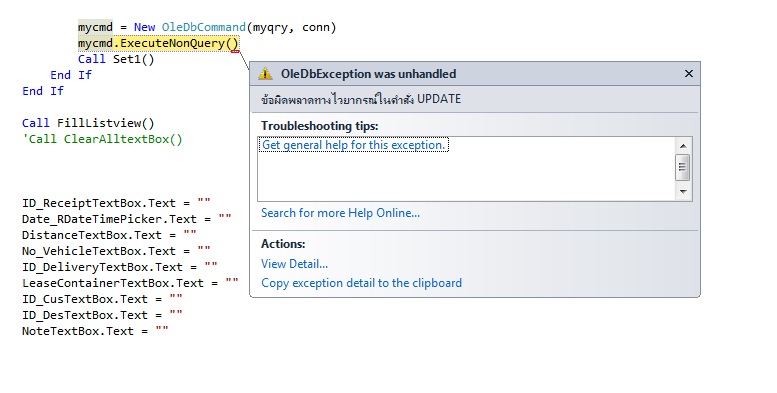Click the inner 'End If' line

click(71, 75)
